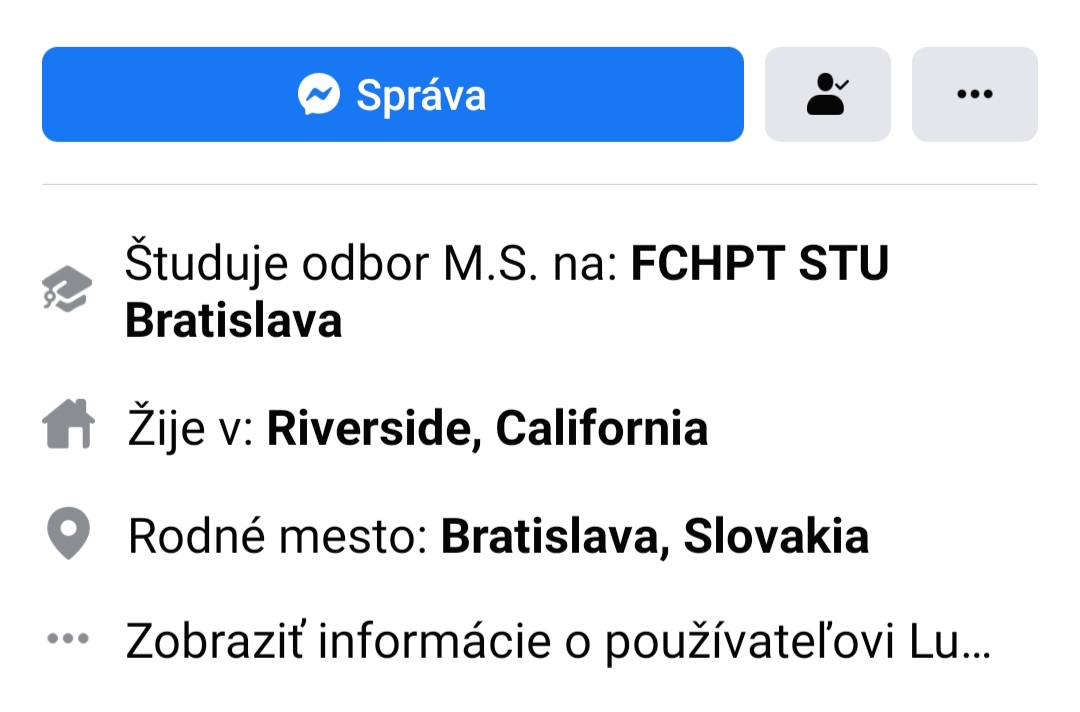This screenshot has height=712, width=1080.
Task: Tap the word Správa on the blue button
Action: coord(421,95)
